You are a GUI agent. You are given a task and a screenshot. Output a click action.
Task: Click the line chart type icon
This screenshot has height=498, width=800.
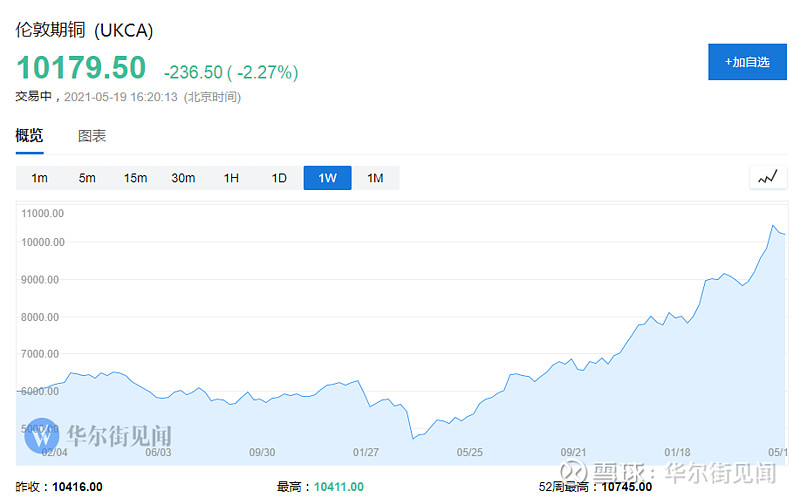point(767,178)
